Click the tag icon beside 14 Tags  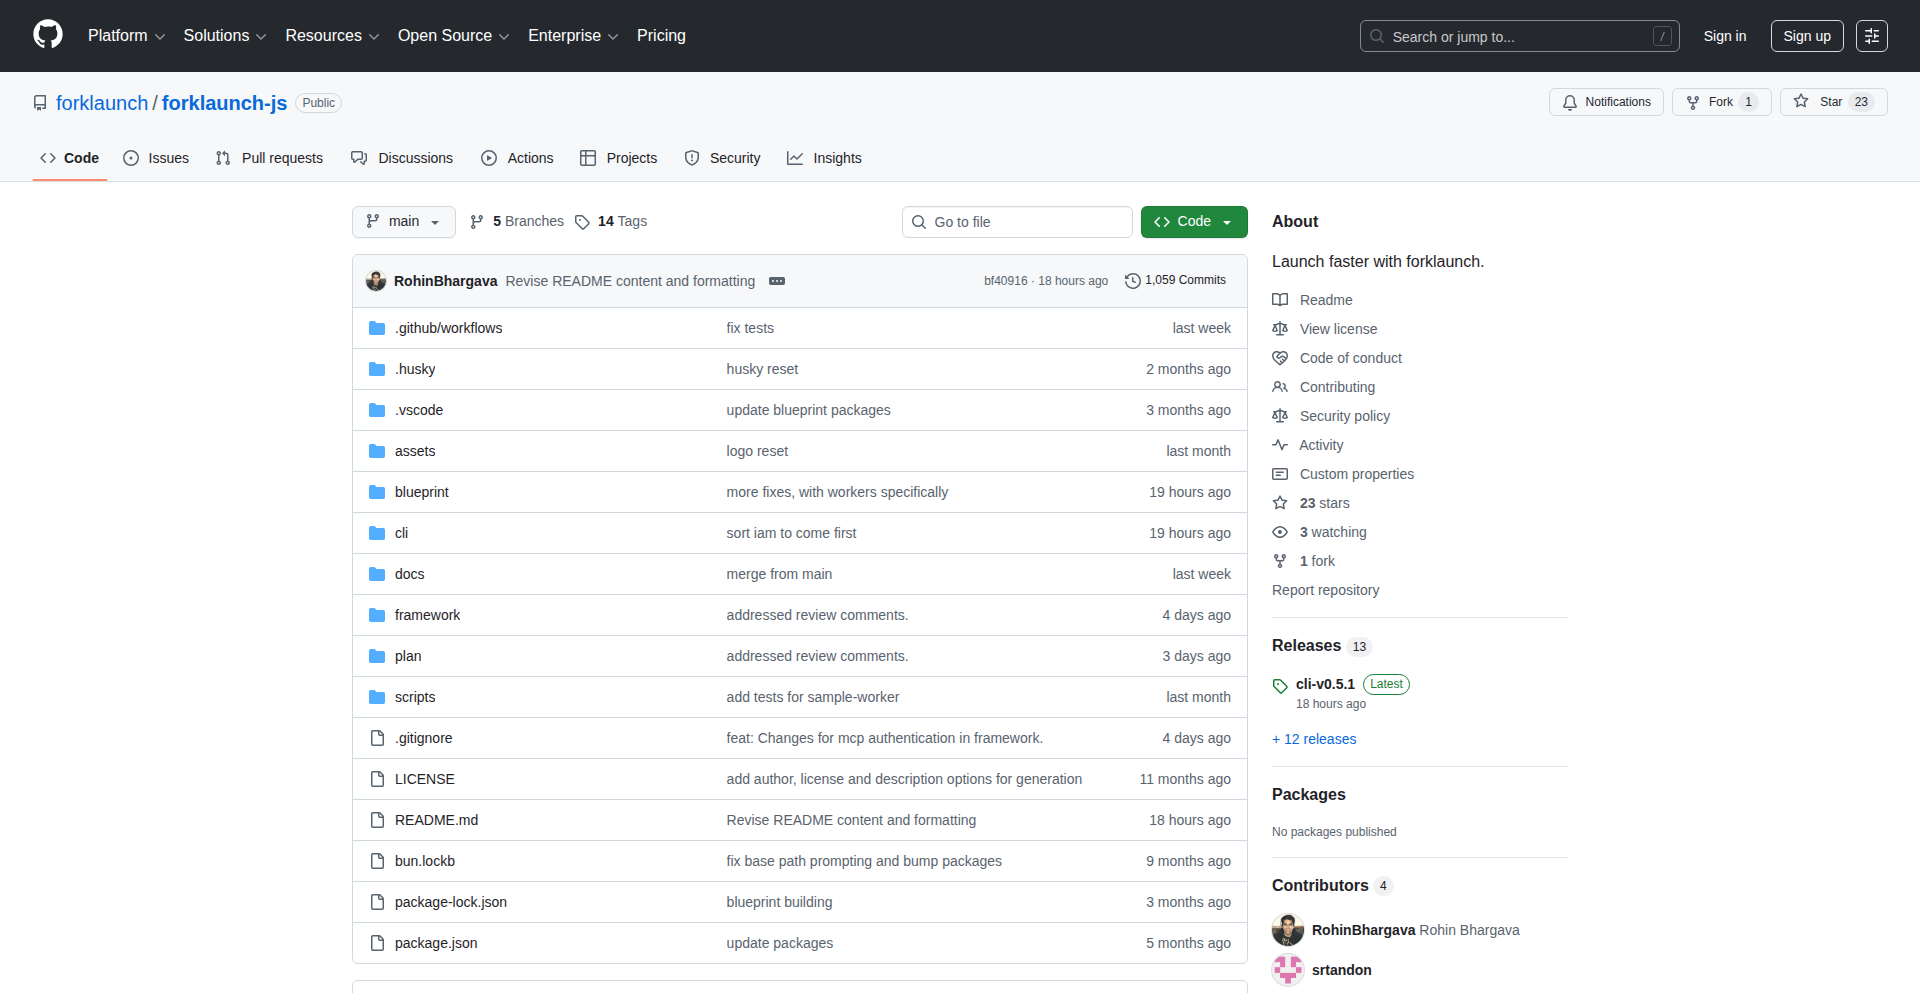[x=584, y=221]
